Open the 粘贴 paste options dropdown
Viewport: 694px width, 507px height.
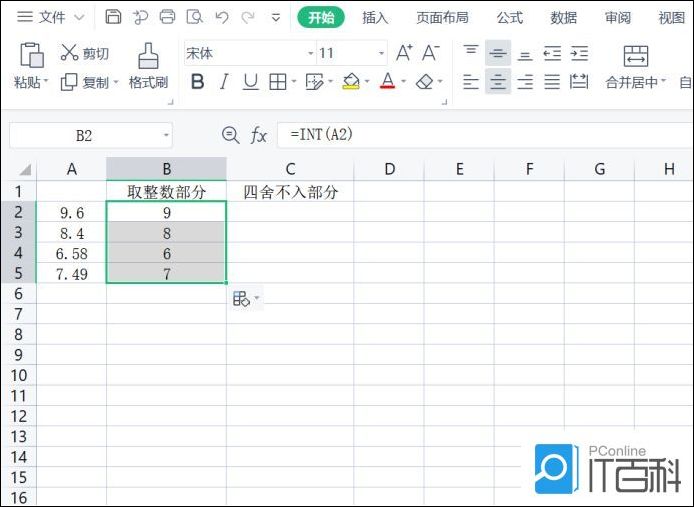(46, 82)
